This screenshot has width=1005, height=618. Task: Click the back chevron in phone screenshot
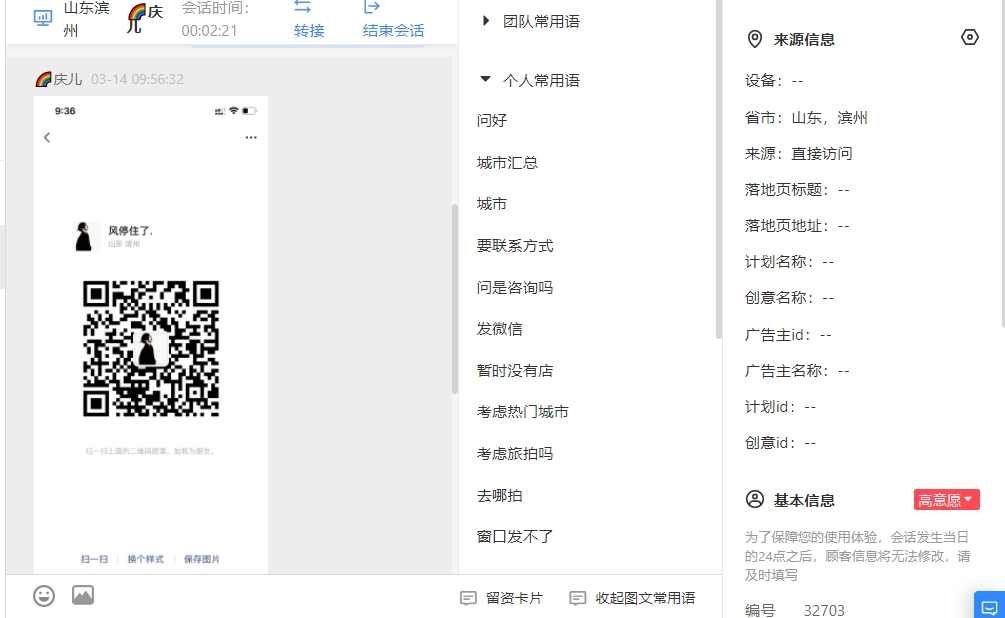(x=47, y=137)
